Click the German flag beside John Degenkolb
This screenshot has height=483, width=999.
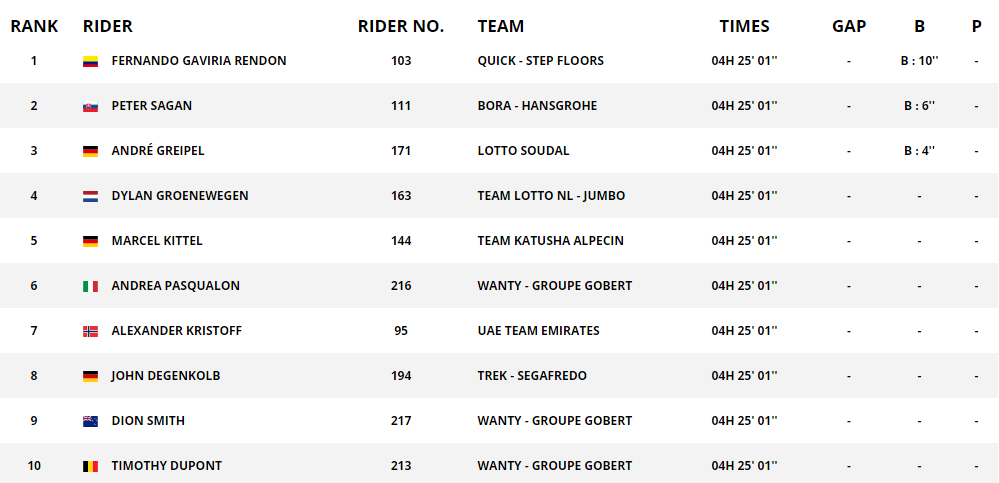tap(90, 377)
